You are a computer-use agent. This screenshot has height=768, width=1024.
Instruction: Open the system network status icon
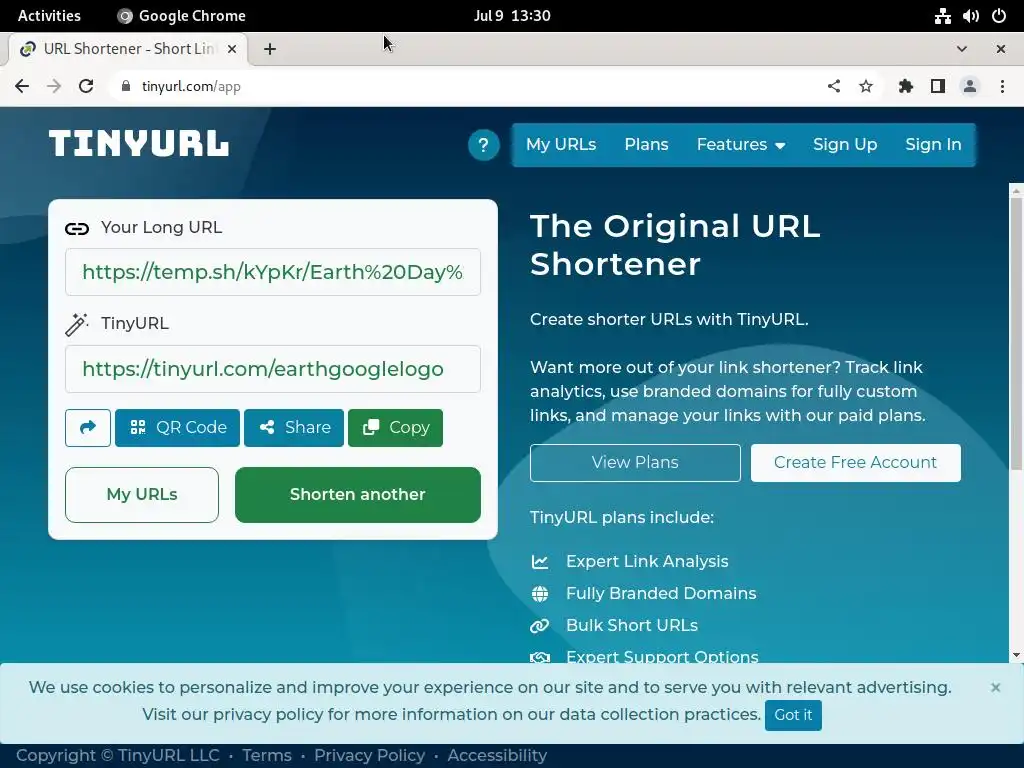(x=942, y=16)
